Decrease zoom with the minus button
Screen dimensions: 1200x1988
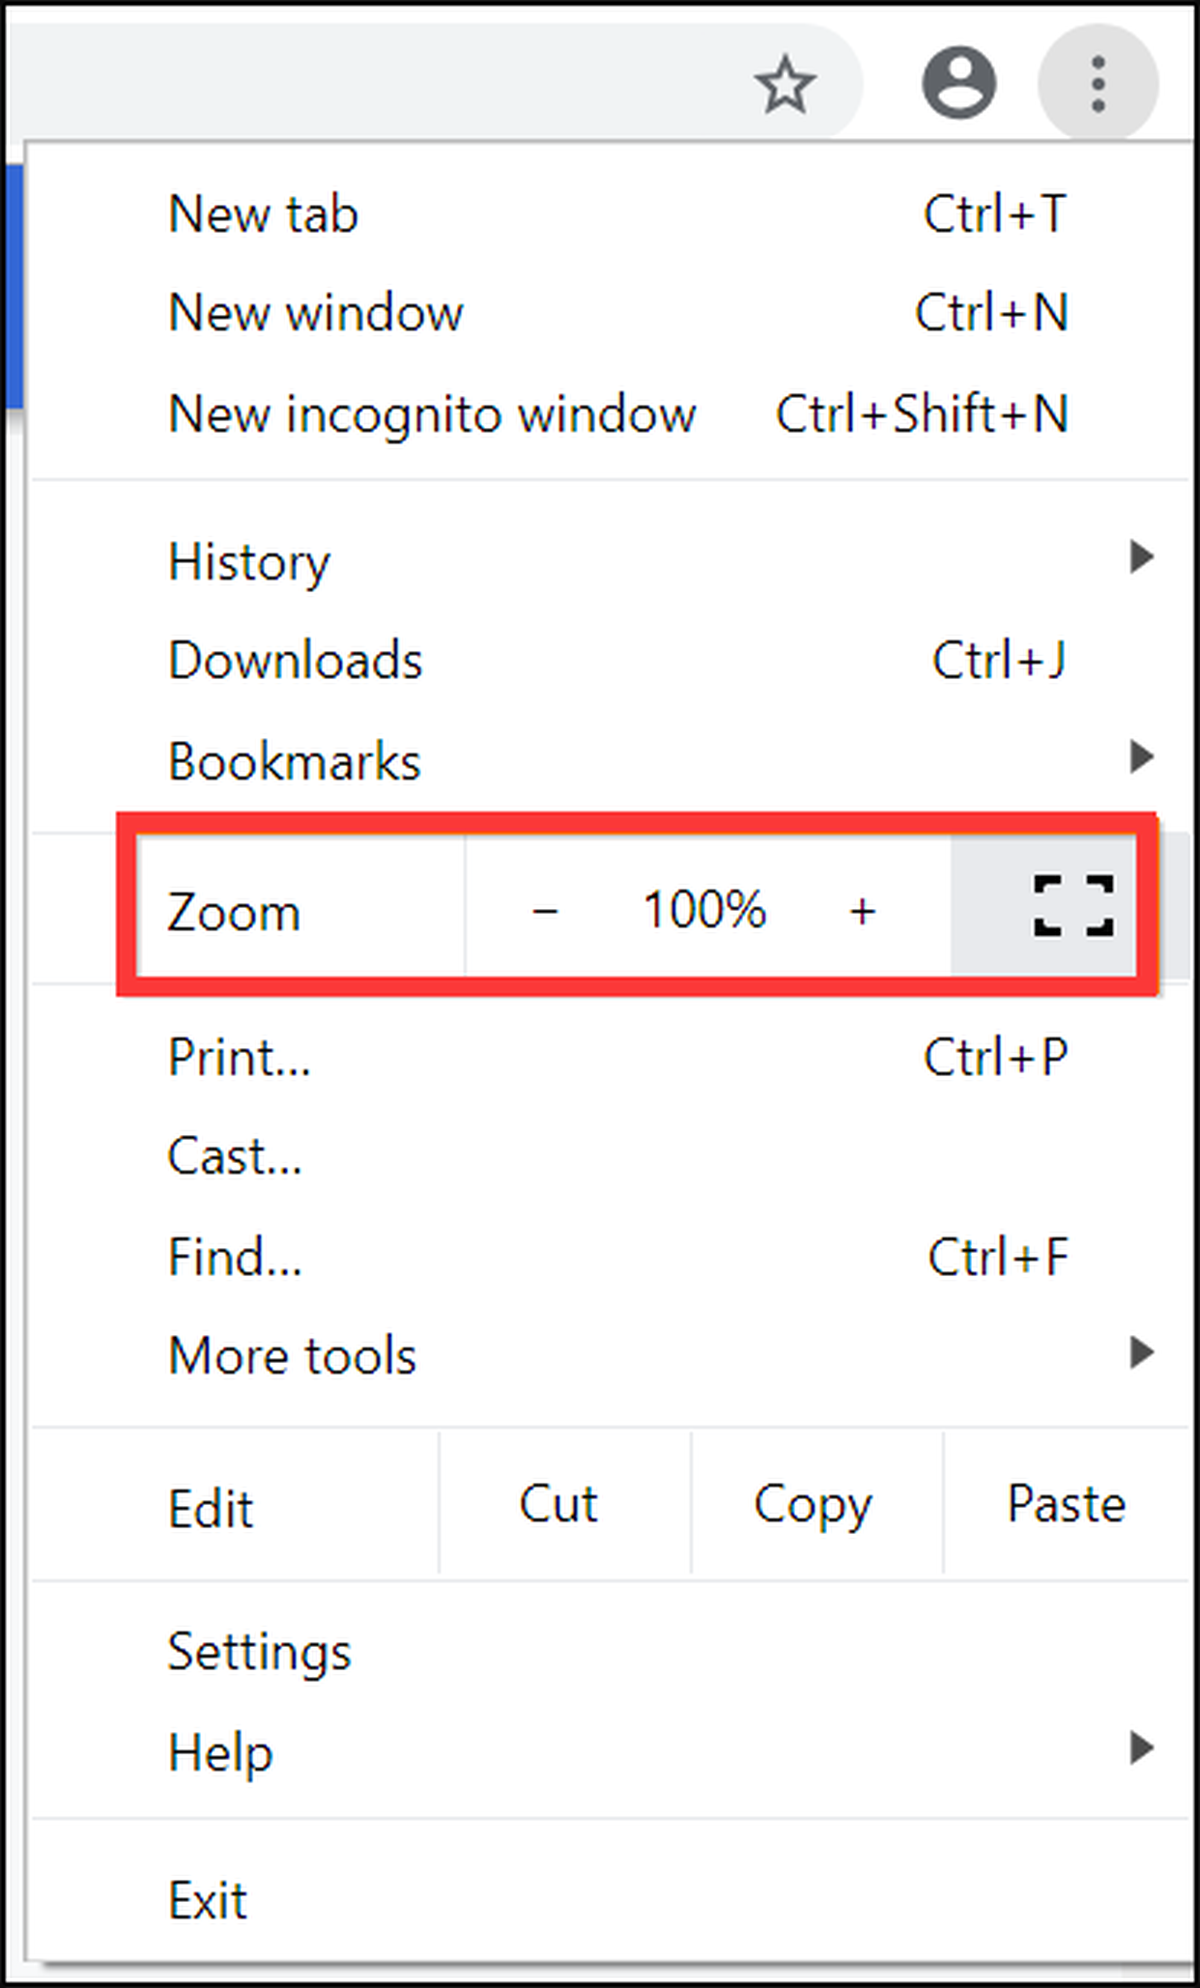coord(545,910)
